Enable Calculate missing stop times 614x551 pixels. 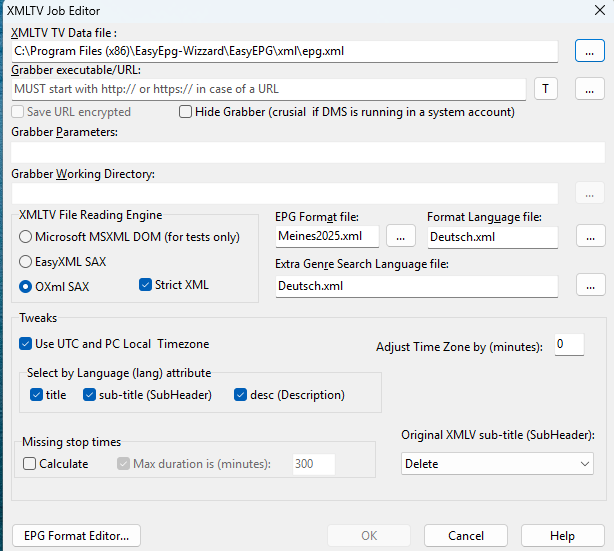pos(29,464)
